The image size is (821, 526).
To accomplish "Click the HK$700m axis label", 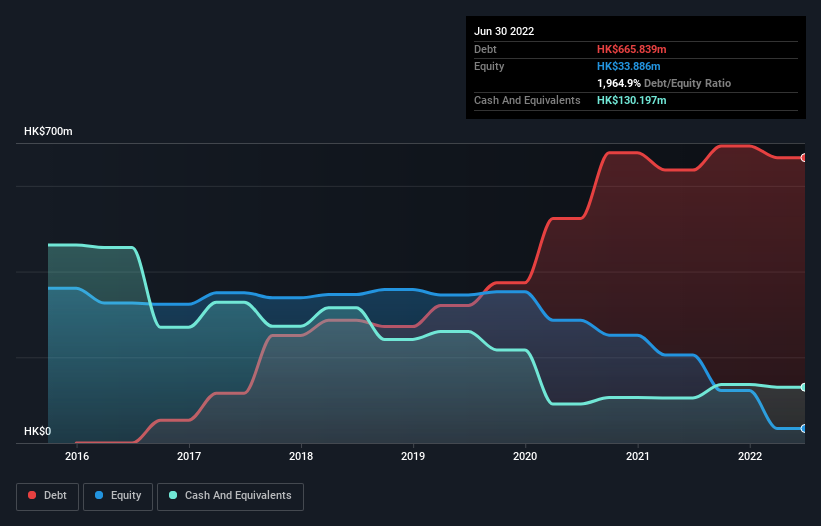I will pyautogui.click(x=48, y=131).
